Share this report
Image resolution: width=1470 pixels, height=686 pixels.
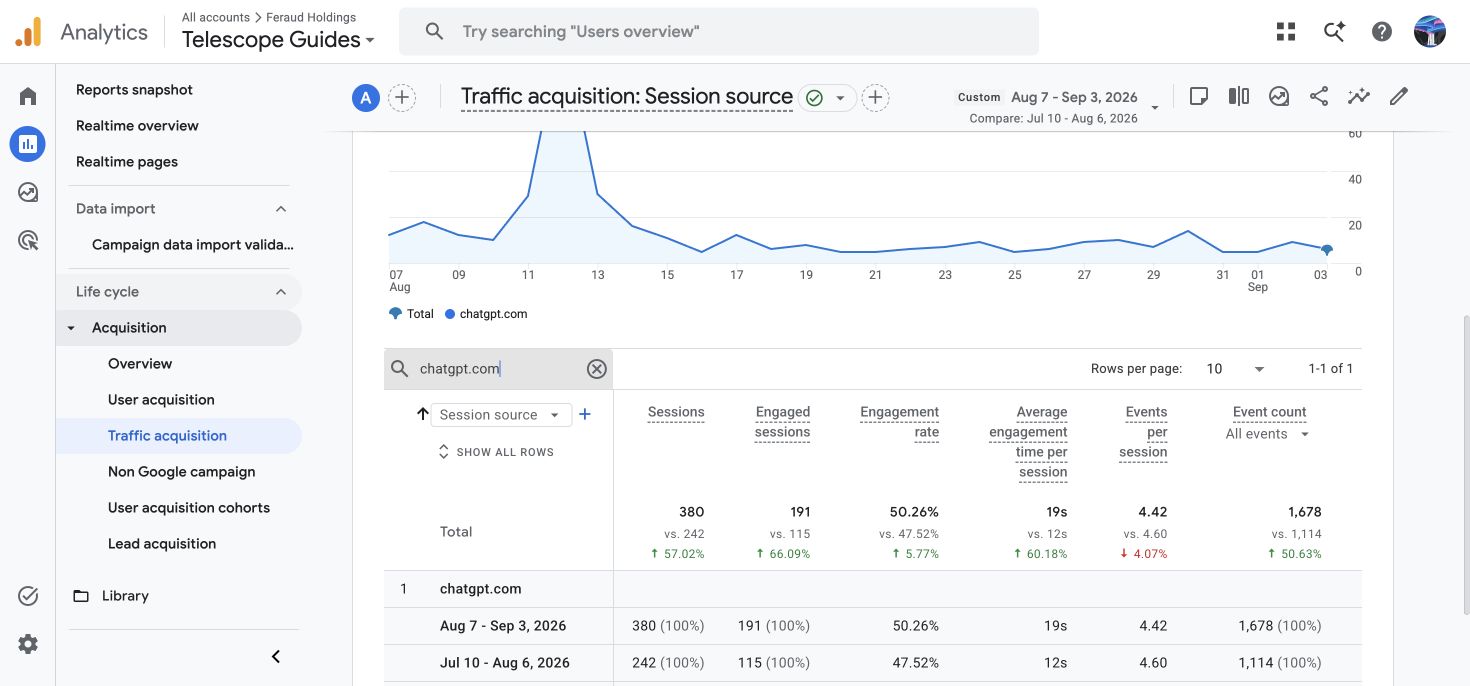(x=1319, y=96)
